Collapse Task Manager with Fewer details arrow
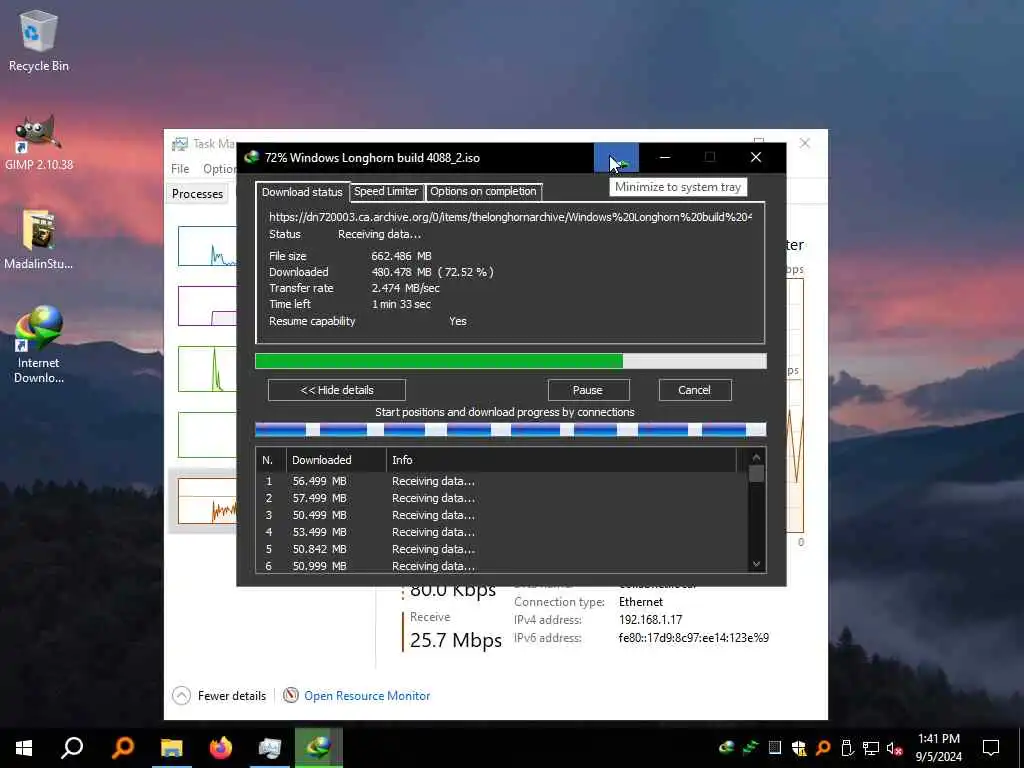 point(182,696)
